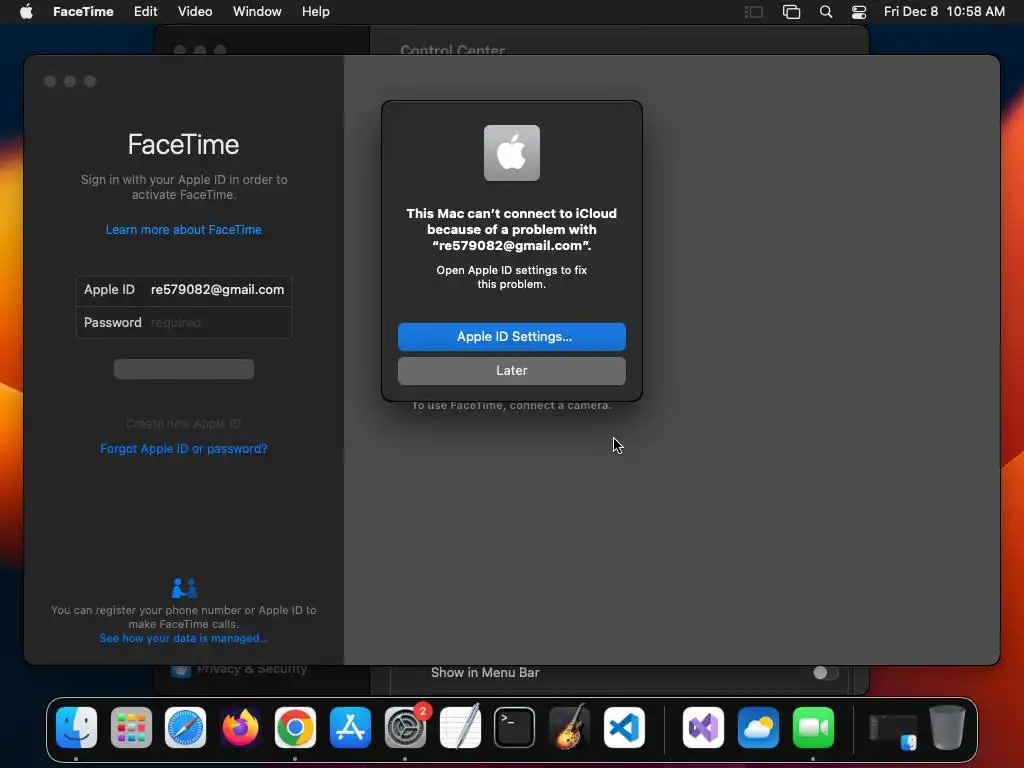Open System Settings from the Dock
This screenshot has width=1024, height=768.
tap(405, 727)
